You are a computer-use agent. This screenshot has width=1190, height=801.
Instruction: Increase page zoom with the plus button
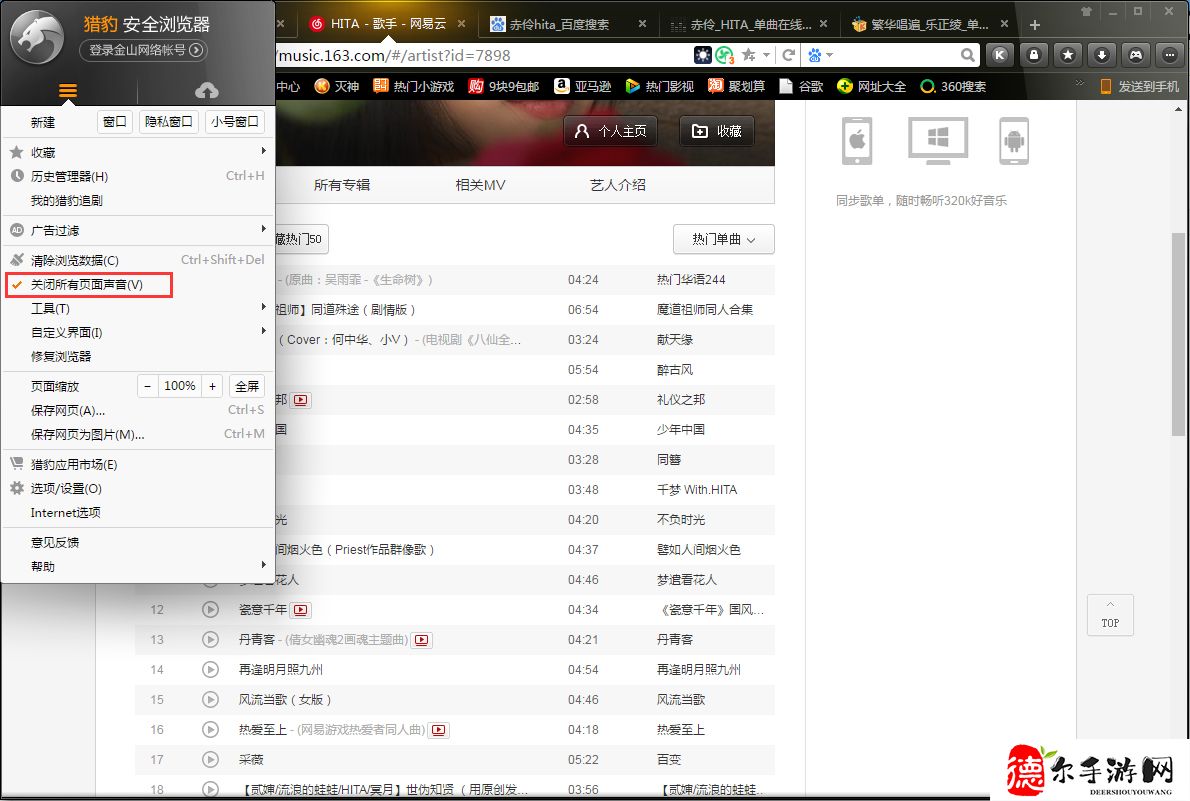(212, 386)
